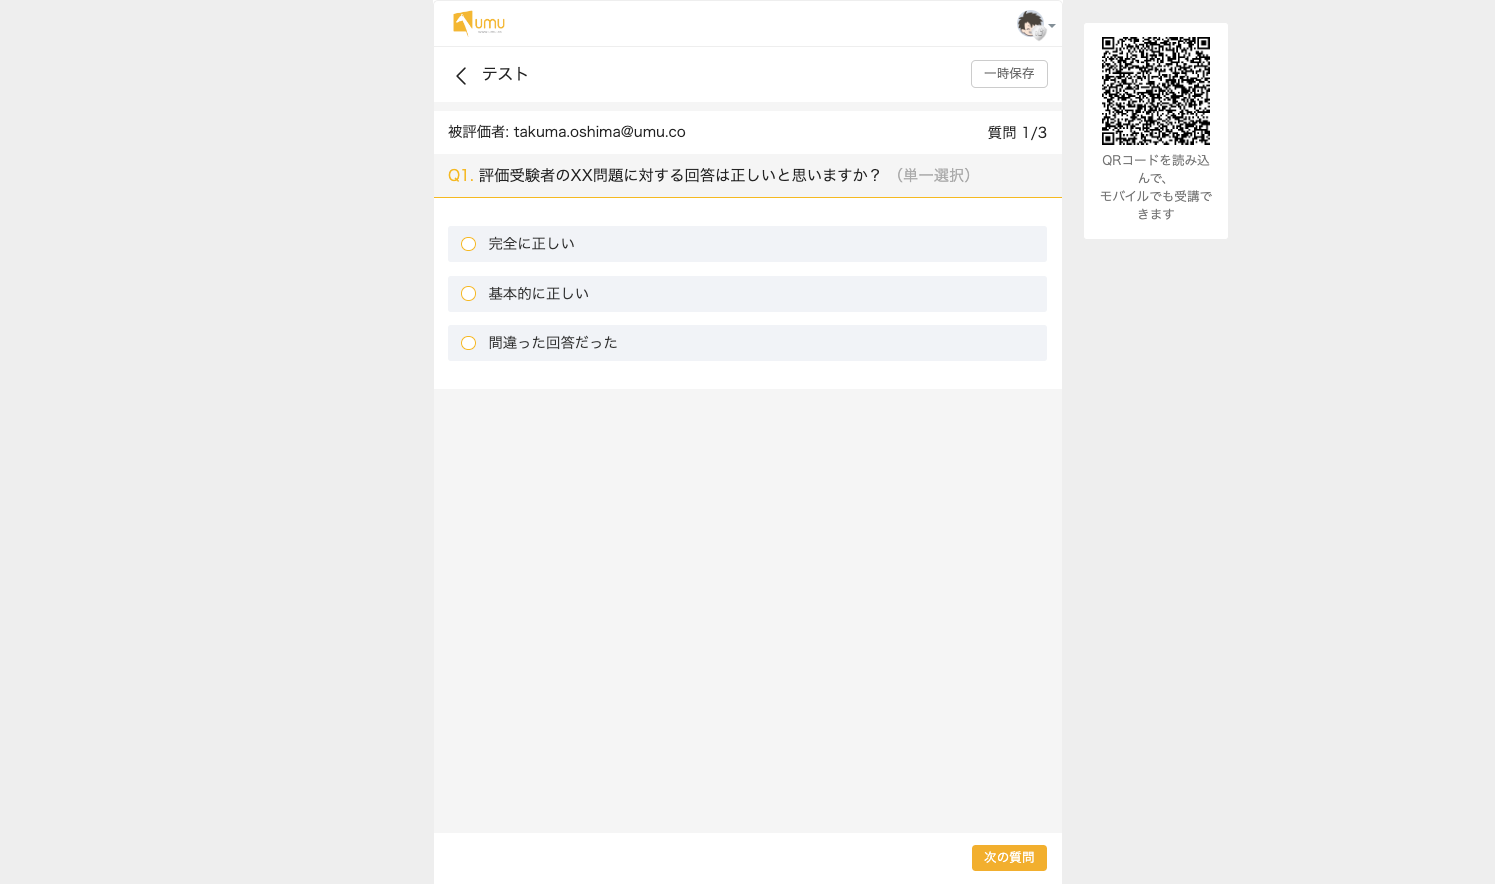
Task: Click the 一時保存 button
Action: tap(1009, 74)
